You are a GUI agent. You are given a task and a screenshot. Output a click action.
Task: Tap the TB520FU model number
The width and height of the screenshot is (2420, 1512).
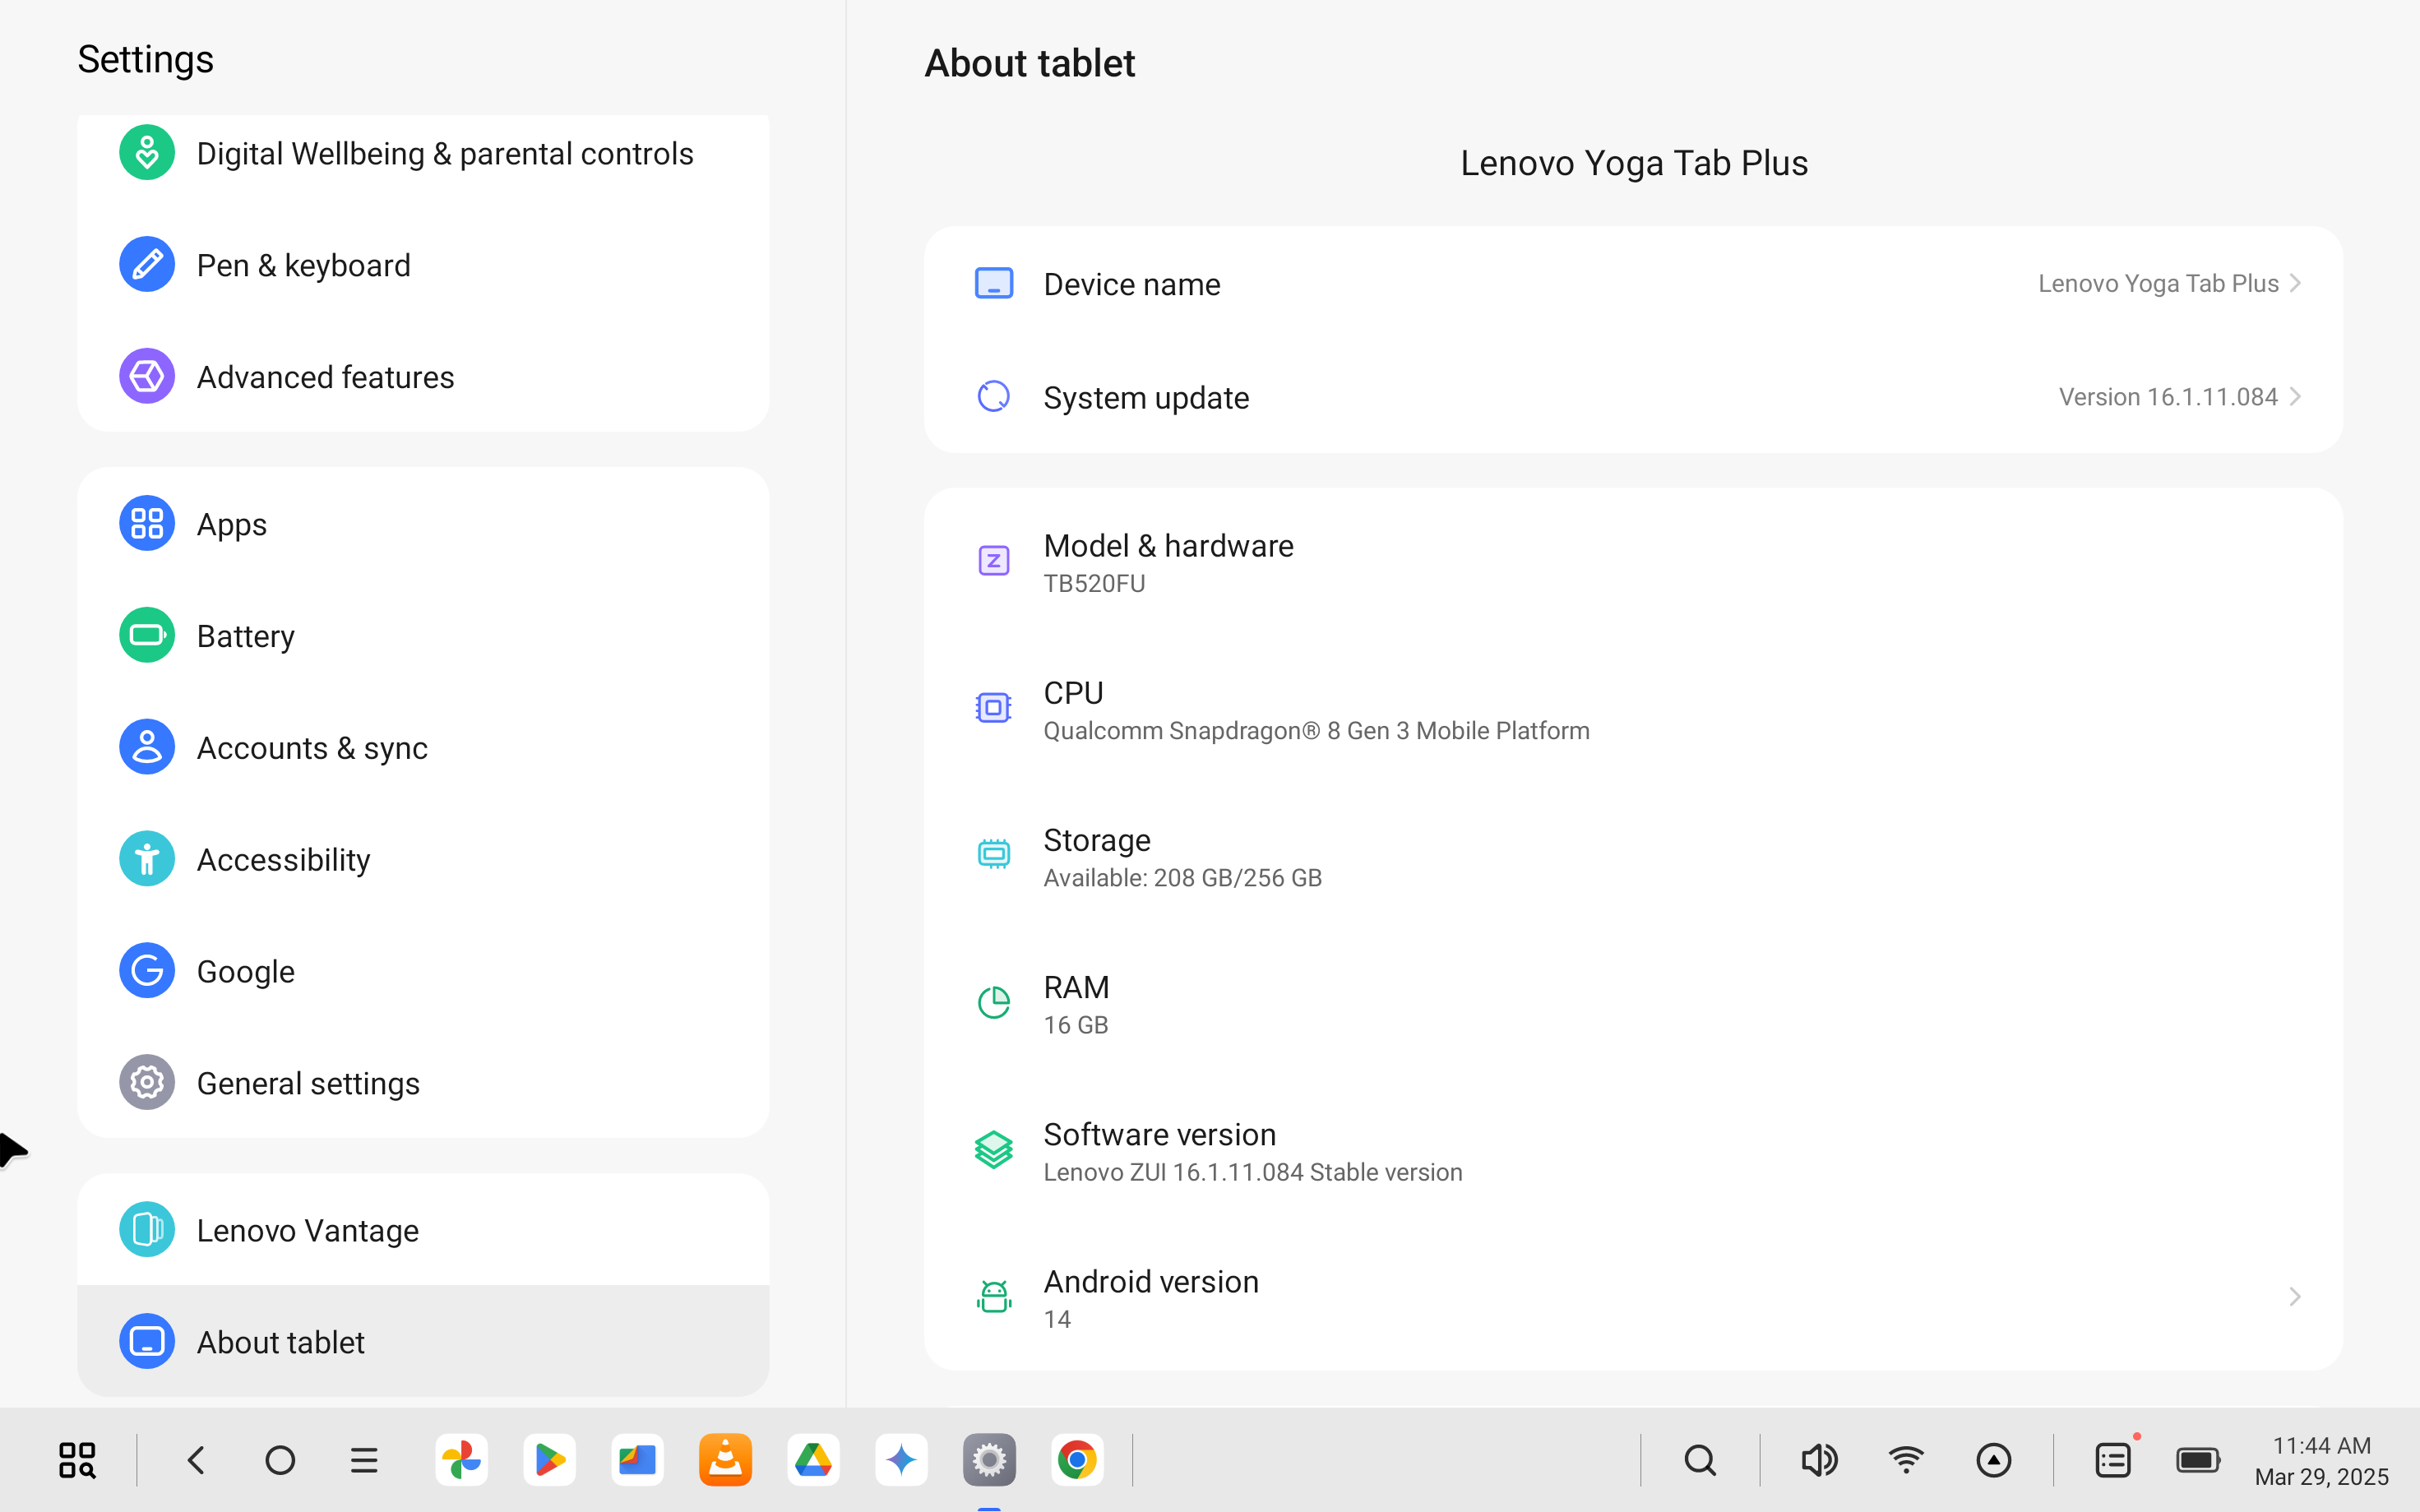pos(1094,583)
